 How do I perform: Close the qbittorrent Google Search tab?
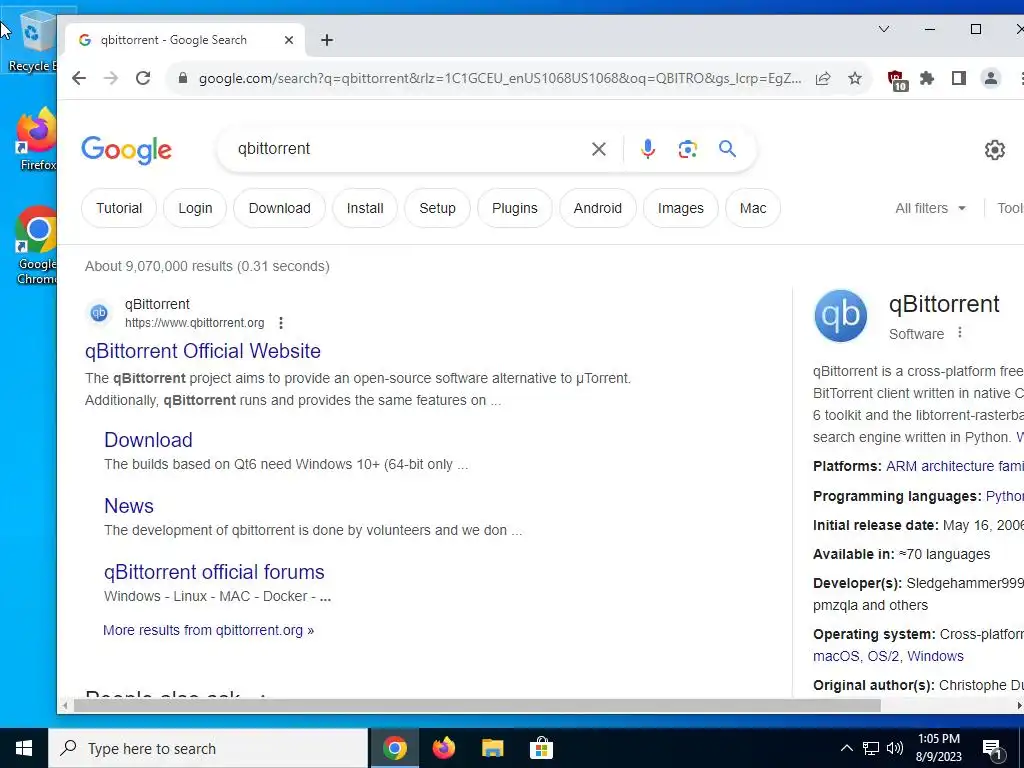289,40
